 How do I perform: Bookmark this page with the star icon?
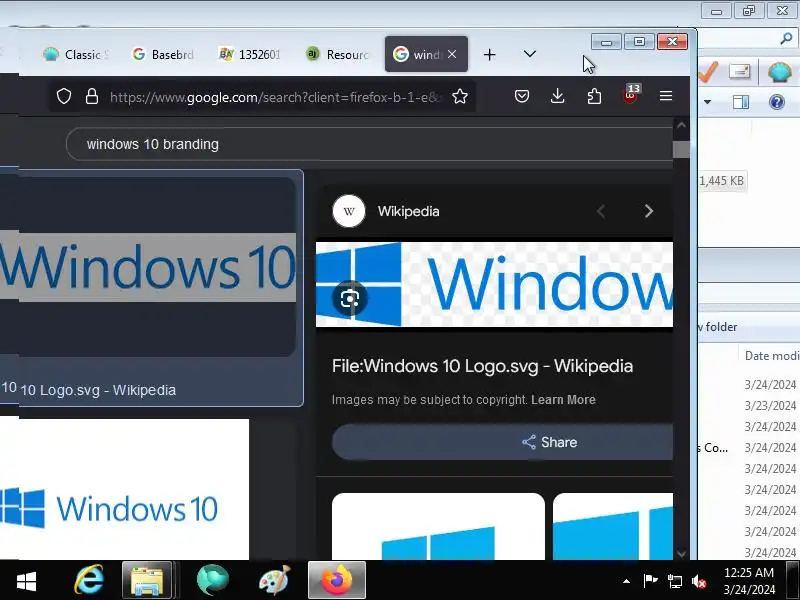point(460,96)
